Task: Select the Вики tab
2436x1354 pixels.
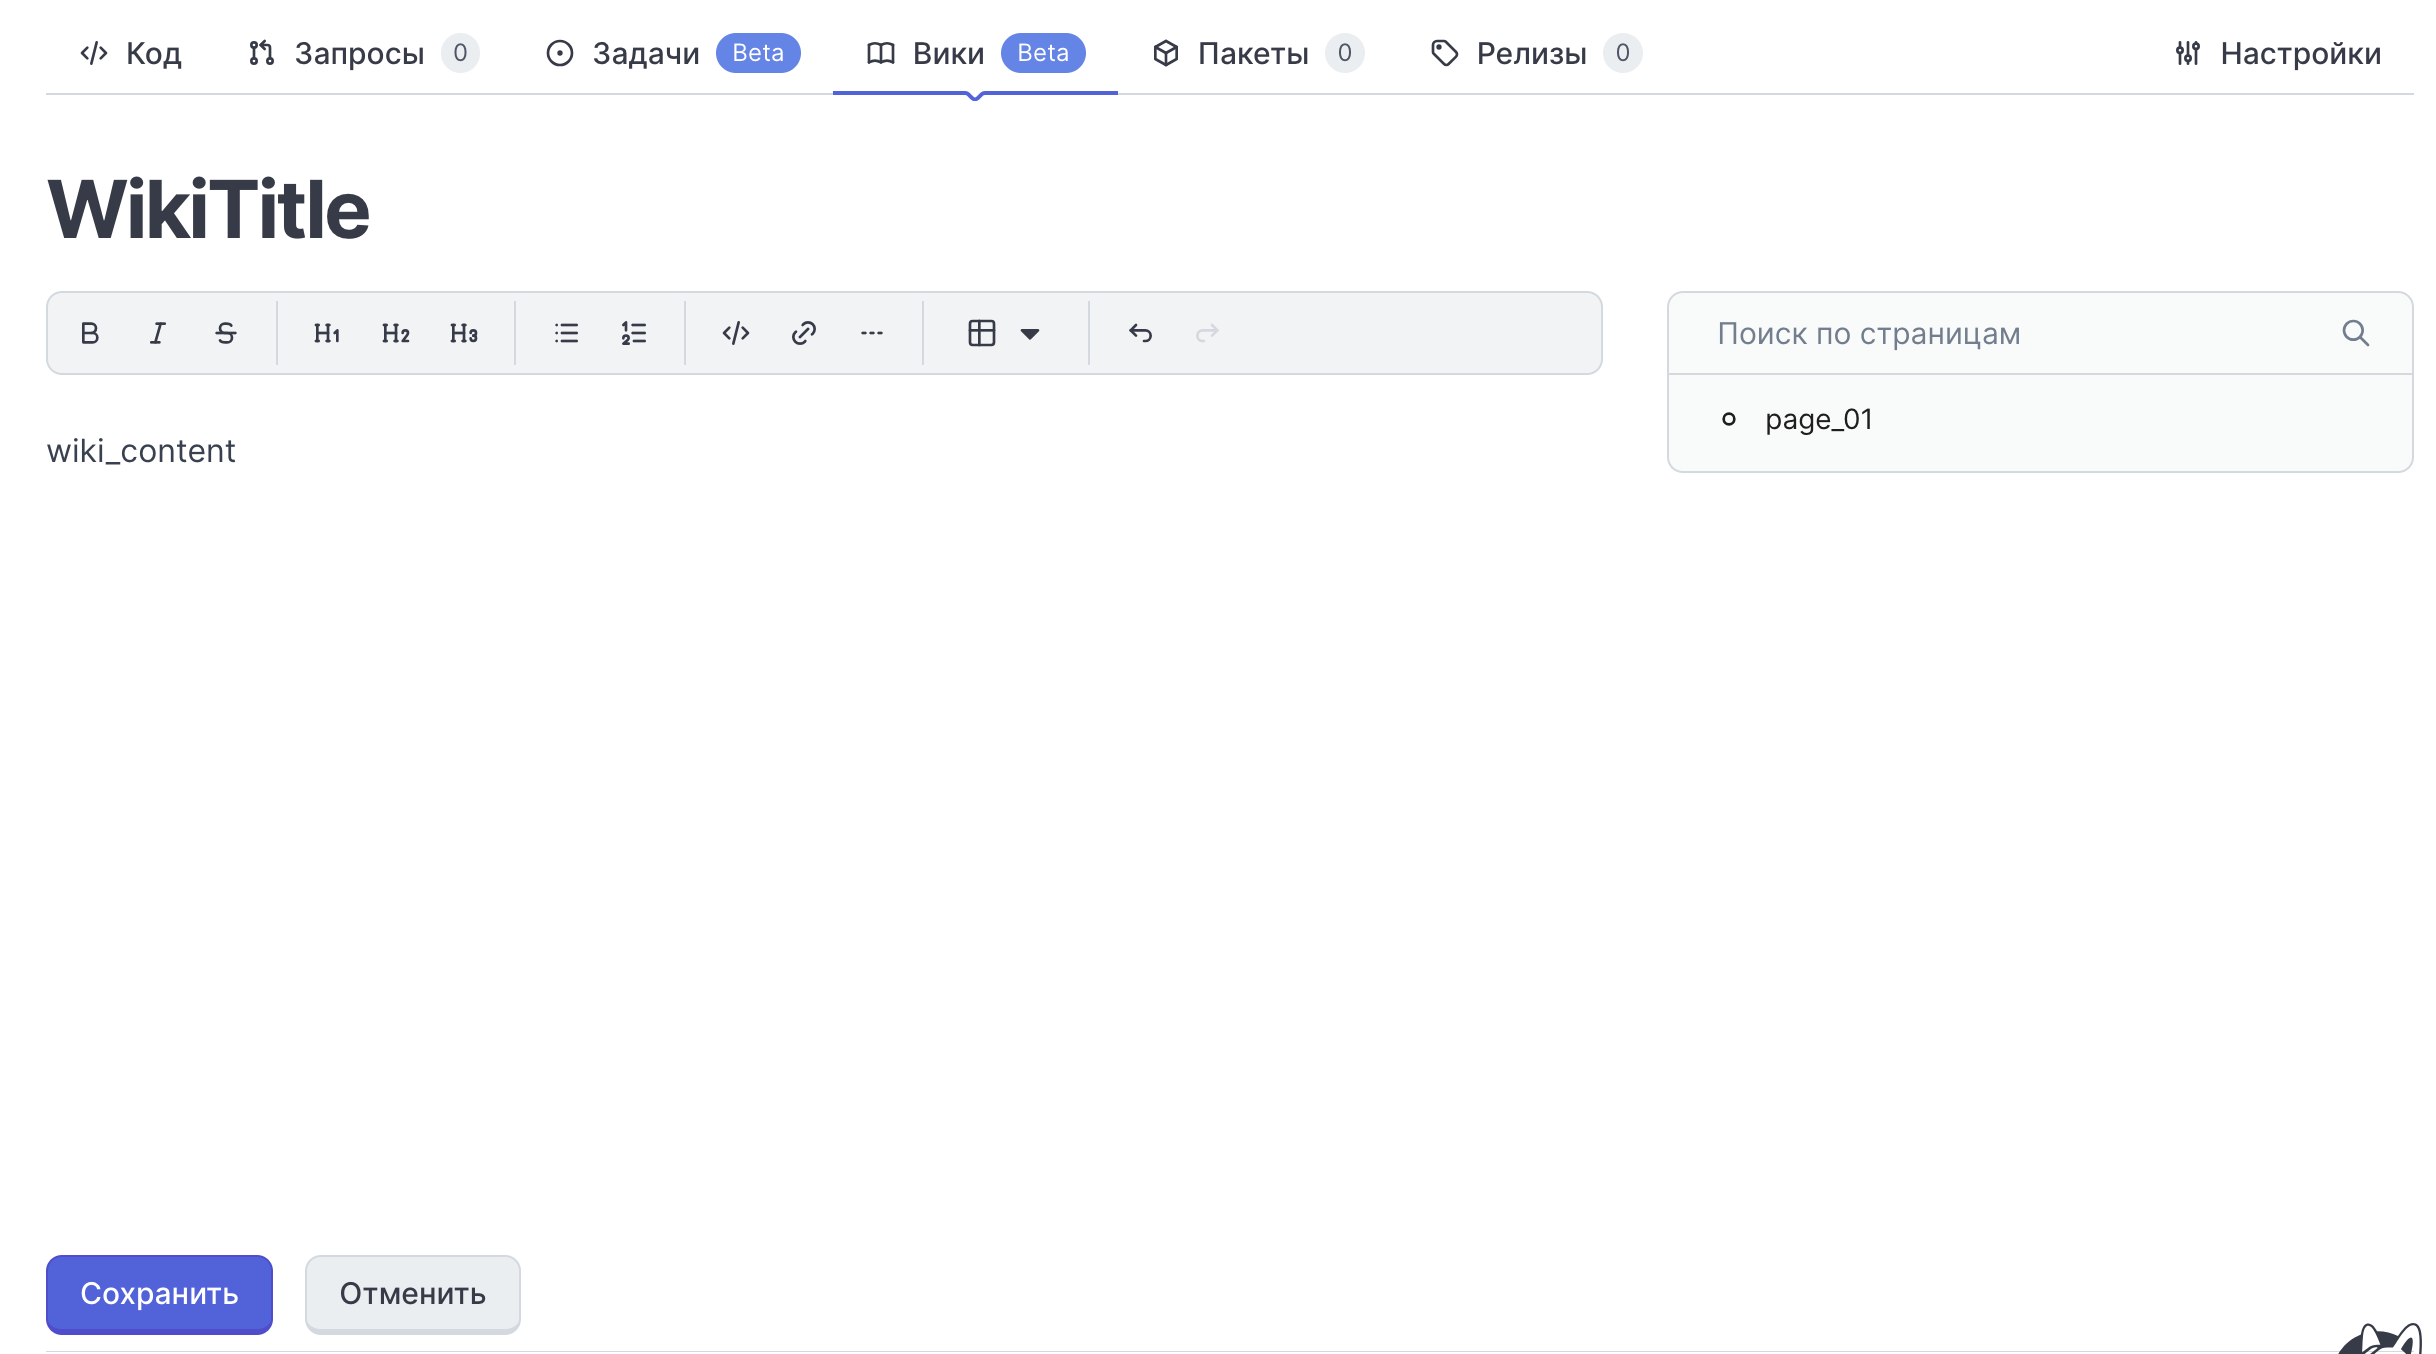Action: point(975,53)
